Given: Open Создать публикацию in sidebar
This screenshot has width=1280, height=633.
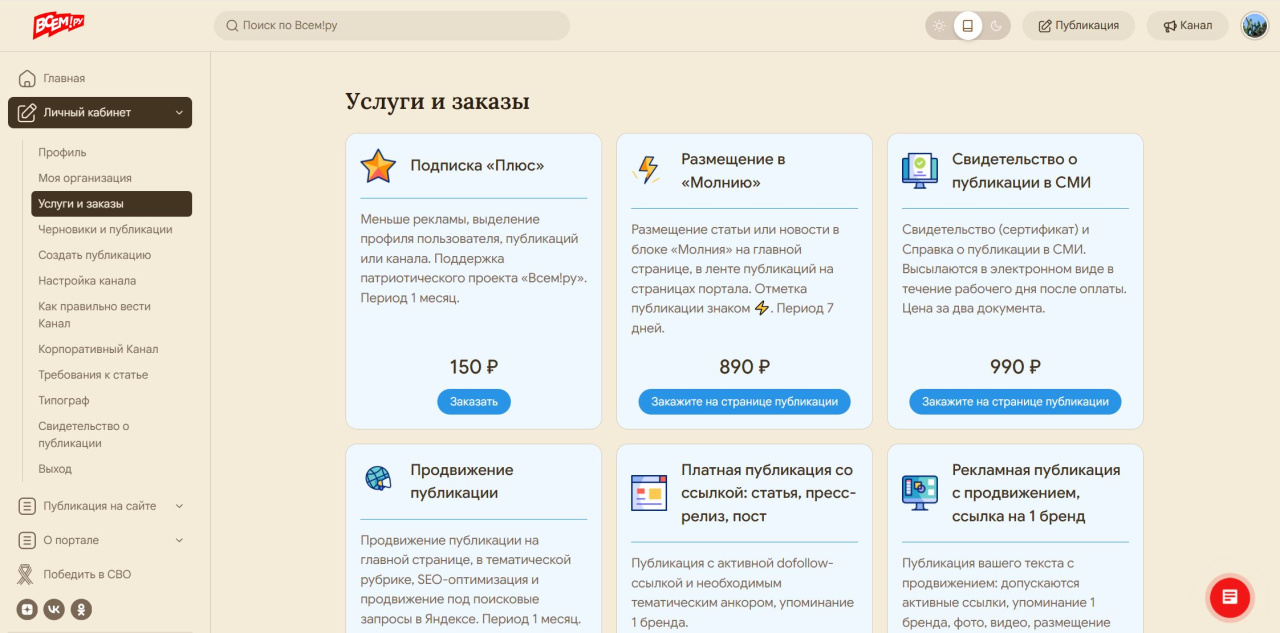Looking at the screenshot, I should click(x=94, y=255).
